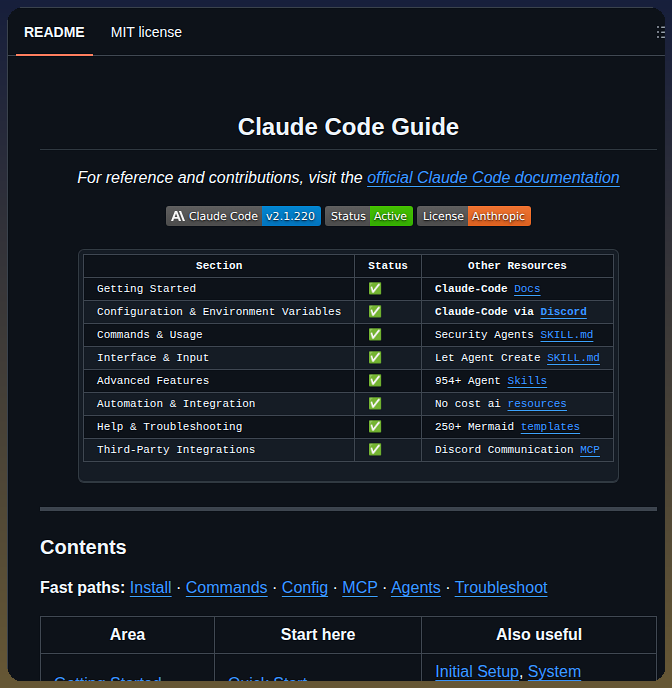The image size is (672, 688).
Task: Open the Initial Setup link
Action: [x=477, y=671]
